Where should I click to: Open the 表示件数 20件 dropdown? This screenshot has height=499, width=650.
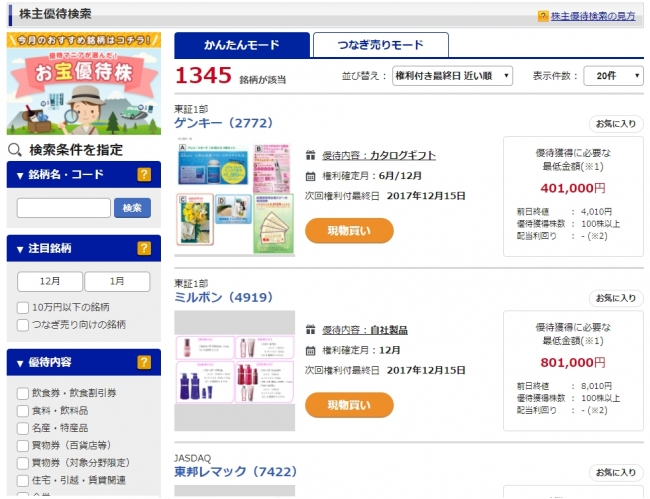tap(613, 76)
